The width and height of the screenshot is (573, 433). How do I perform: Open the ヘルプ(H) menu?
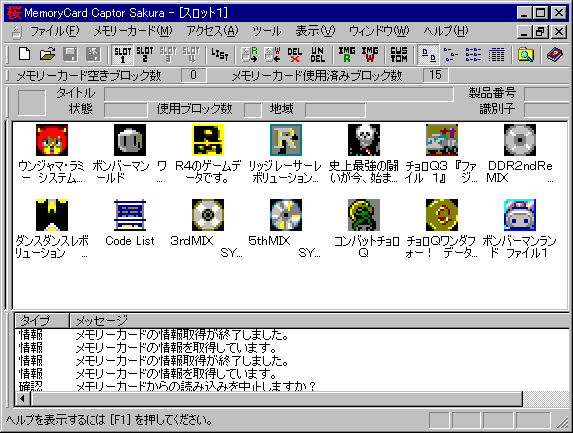coord(445,31)
